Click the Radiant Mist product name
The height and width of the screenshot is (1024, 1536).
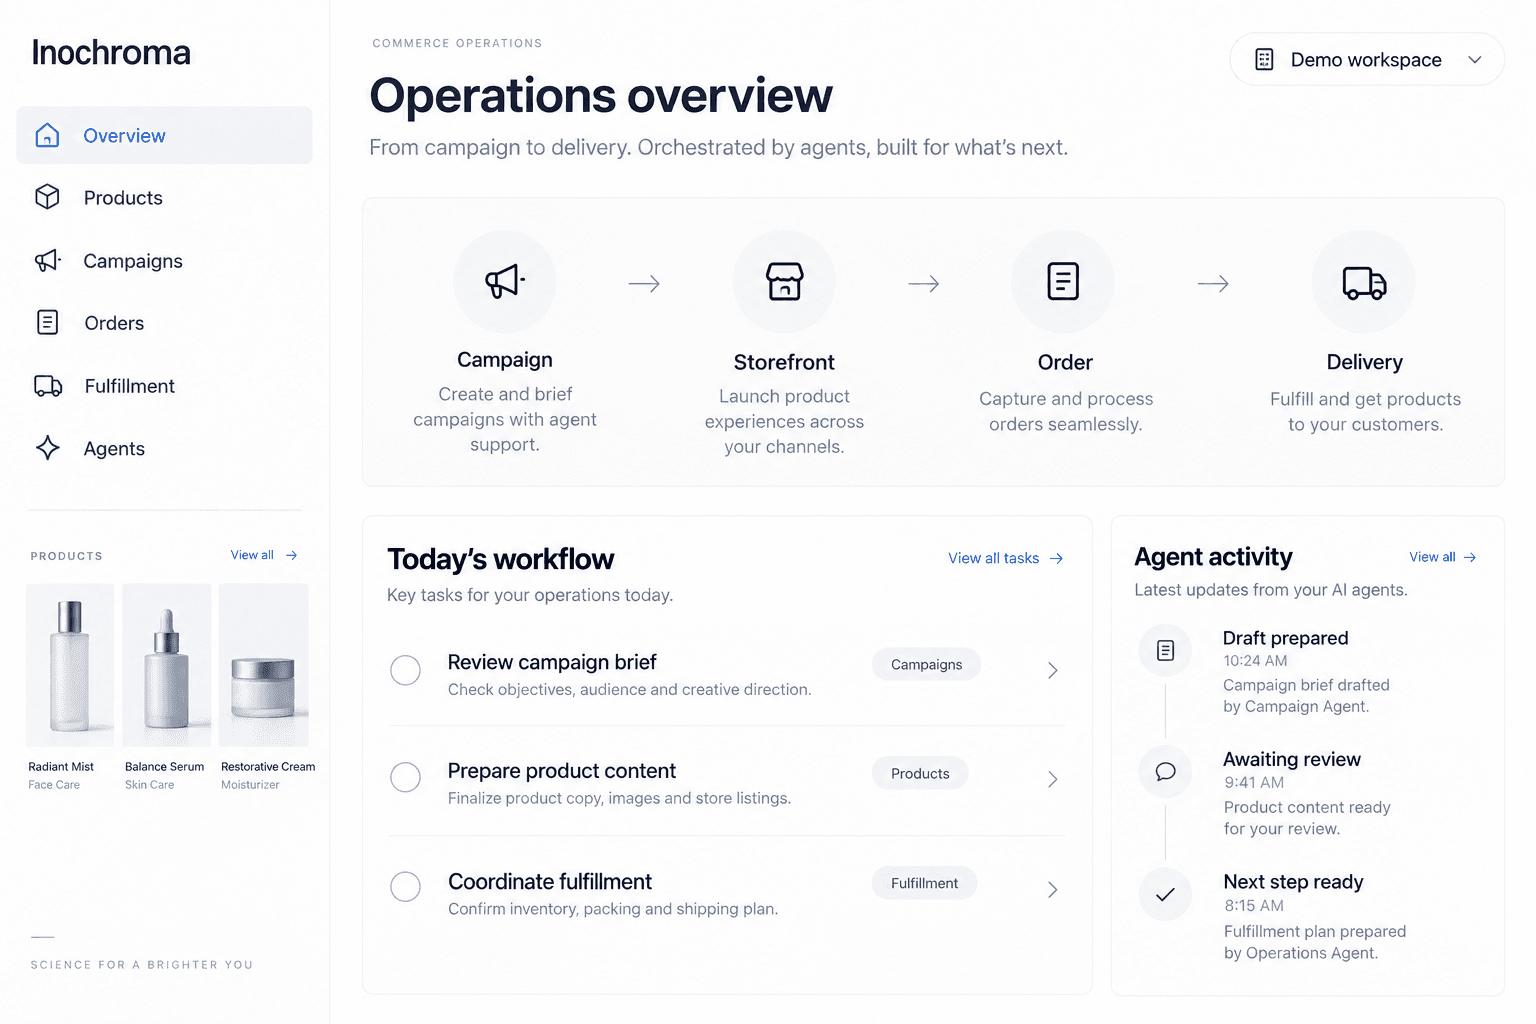pos(61,767)
